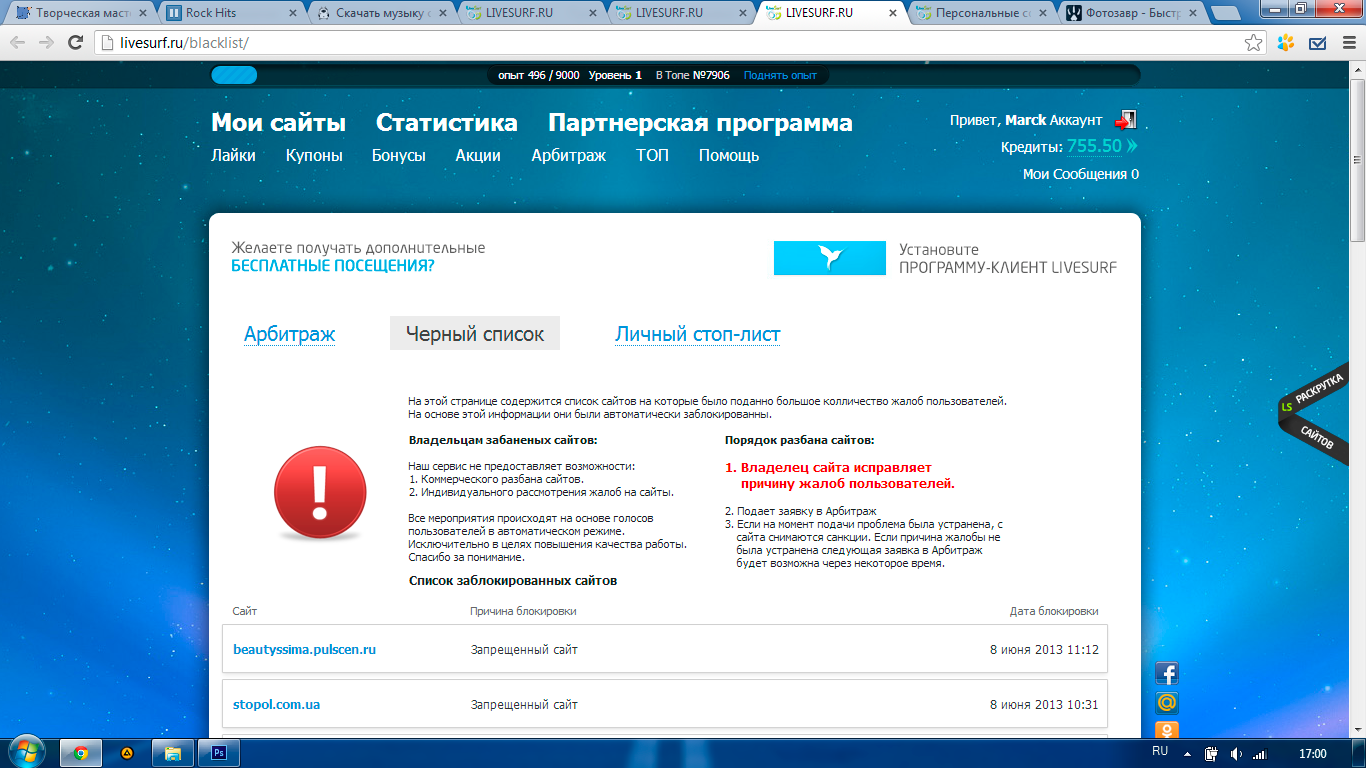Screen dimensions: 1366x768
Task: Open the Купоны submenu item
Action: (x=314, y=156)
